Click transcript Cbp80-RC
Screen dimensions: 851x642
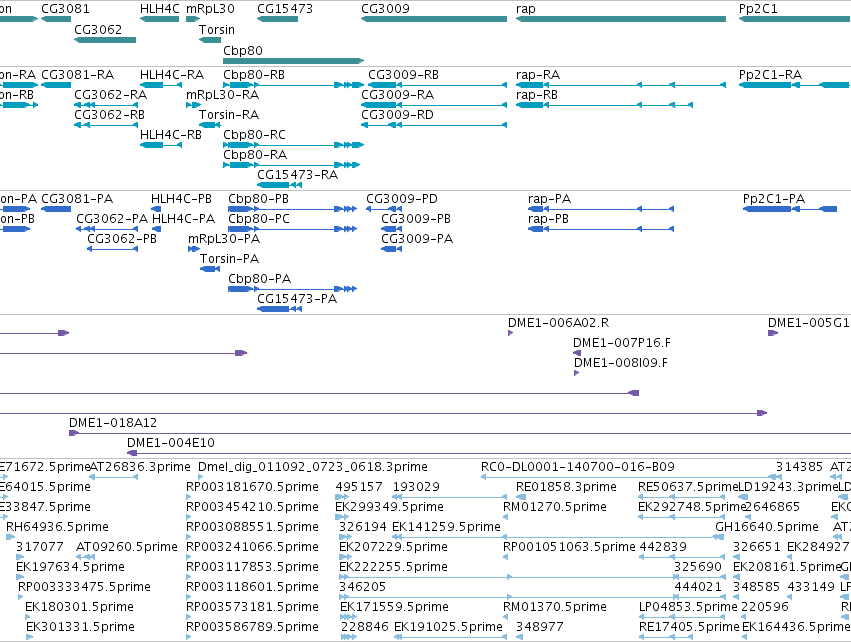[294, 145]
